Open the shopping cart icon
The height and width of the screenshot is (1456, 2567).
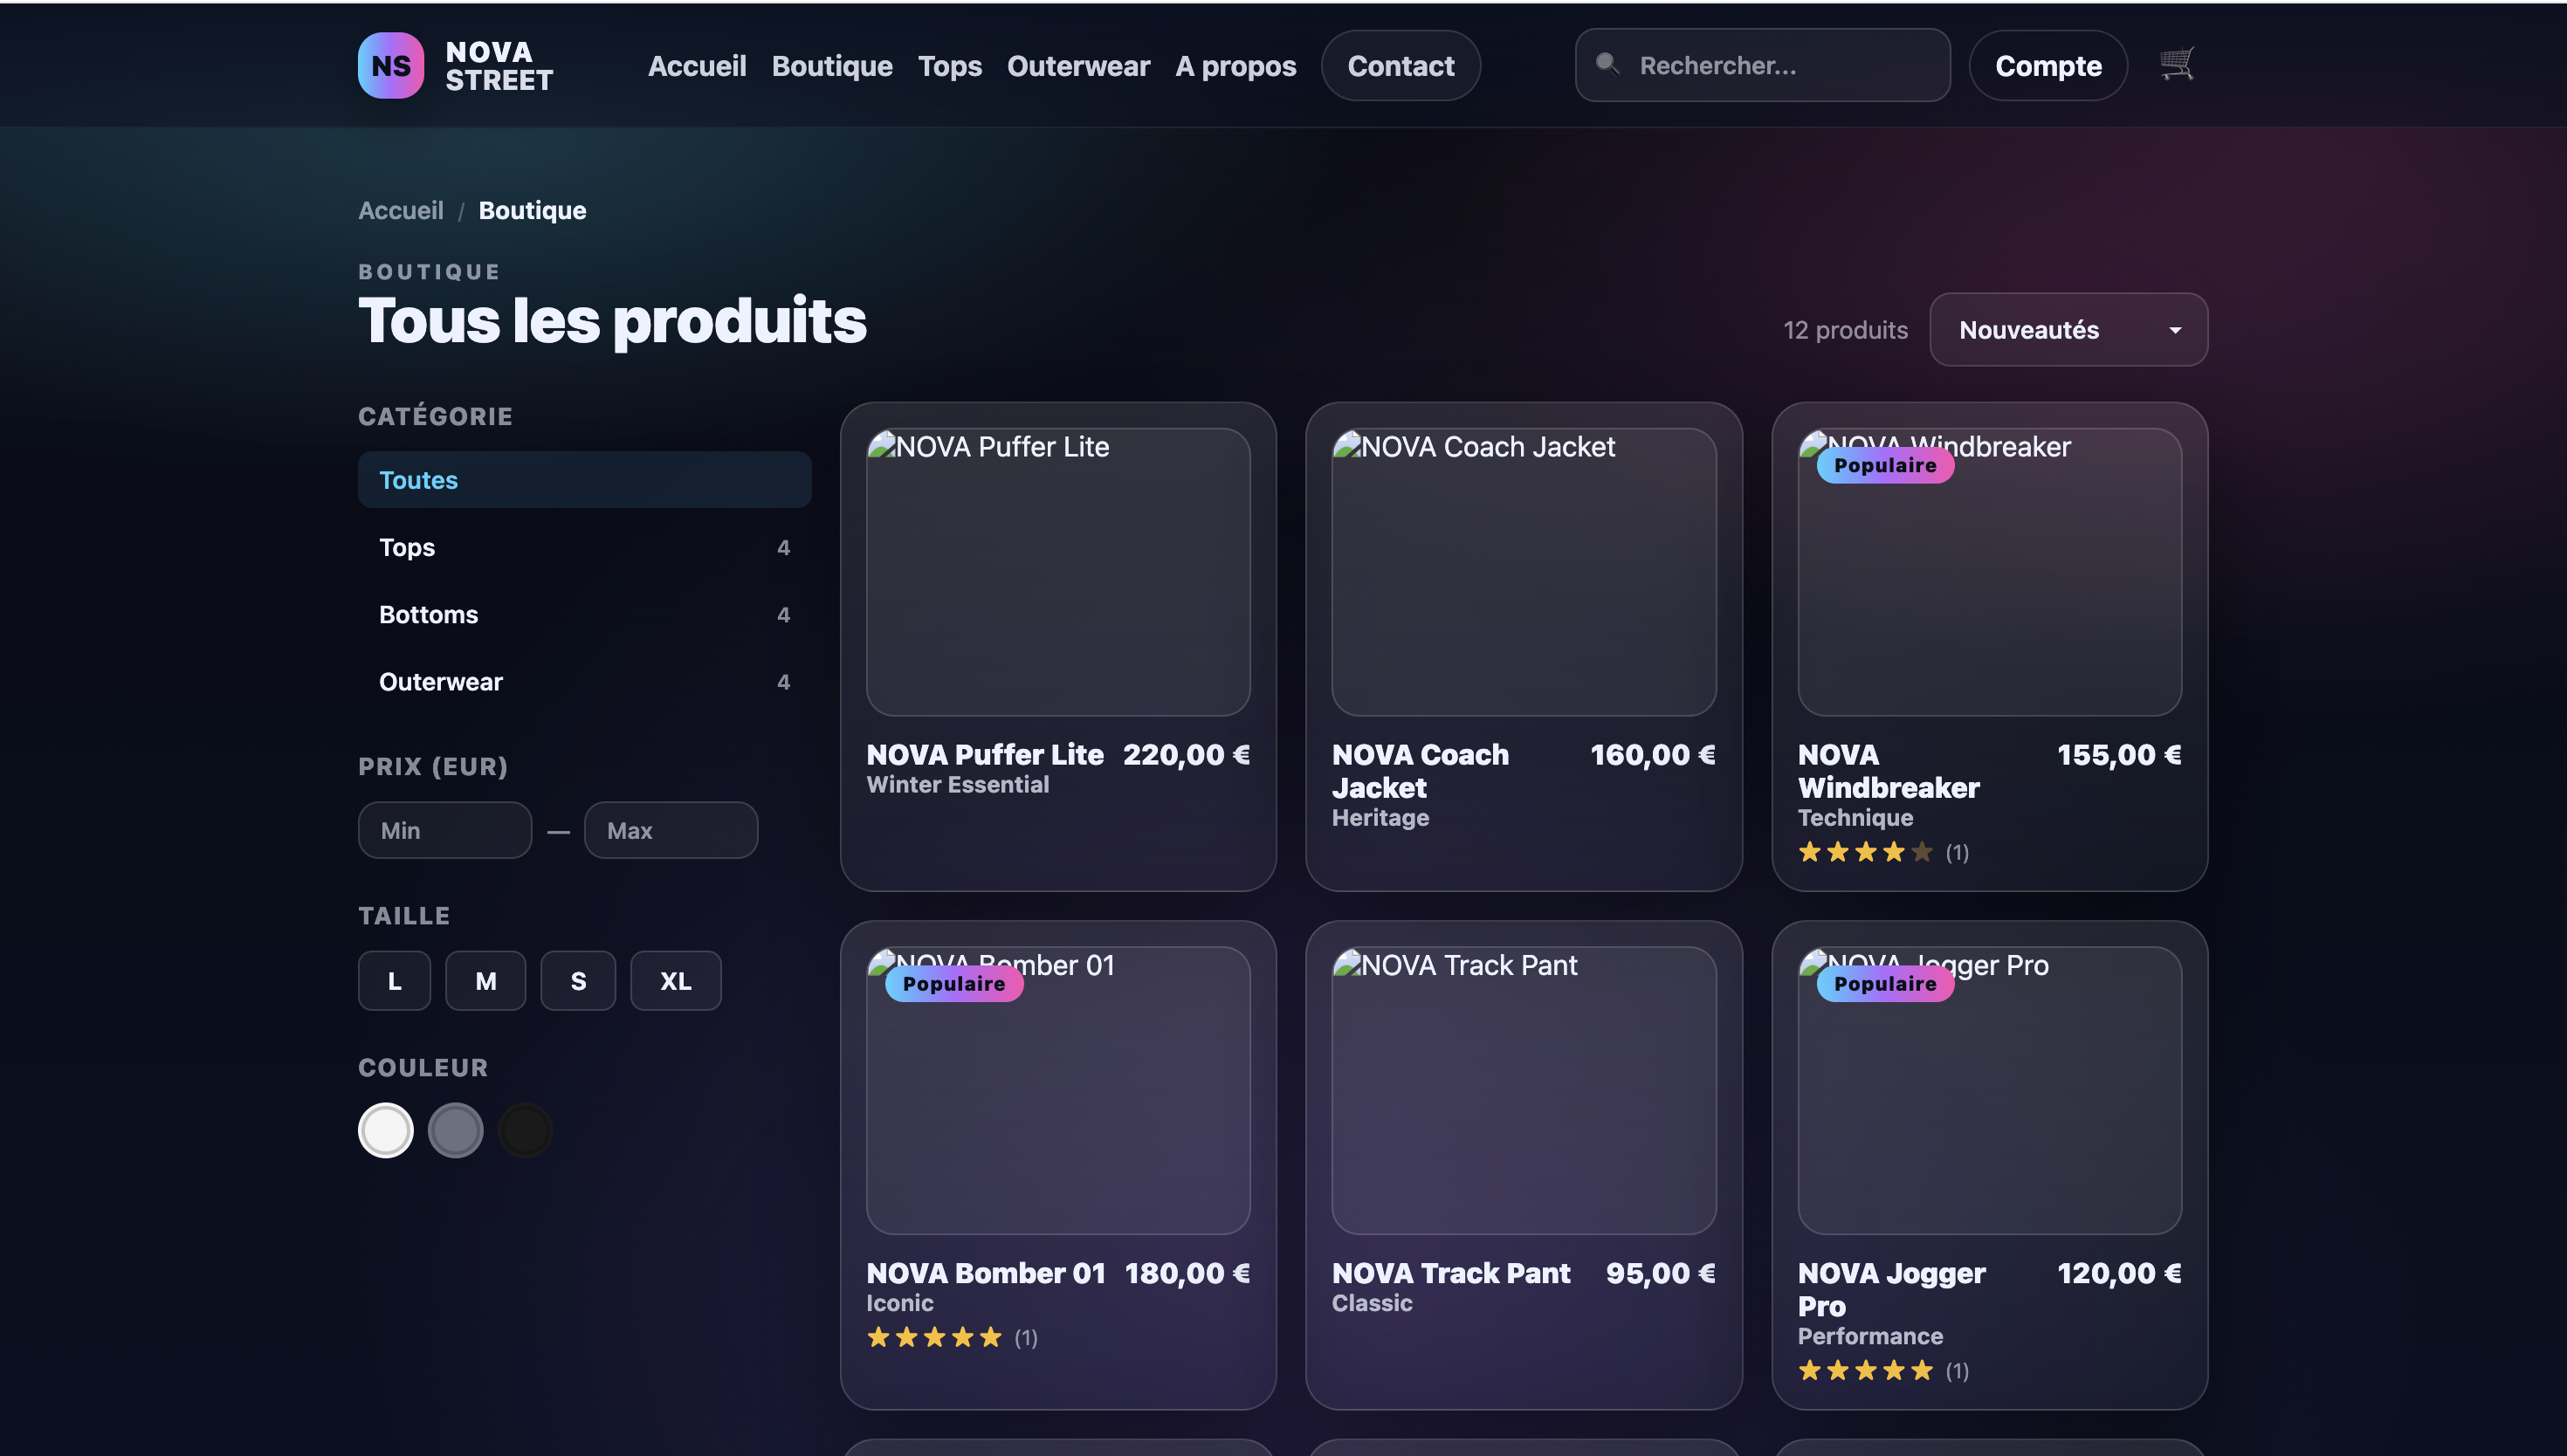point(2176,64)
